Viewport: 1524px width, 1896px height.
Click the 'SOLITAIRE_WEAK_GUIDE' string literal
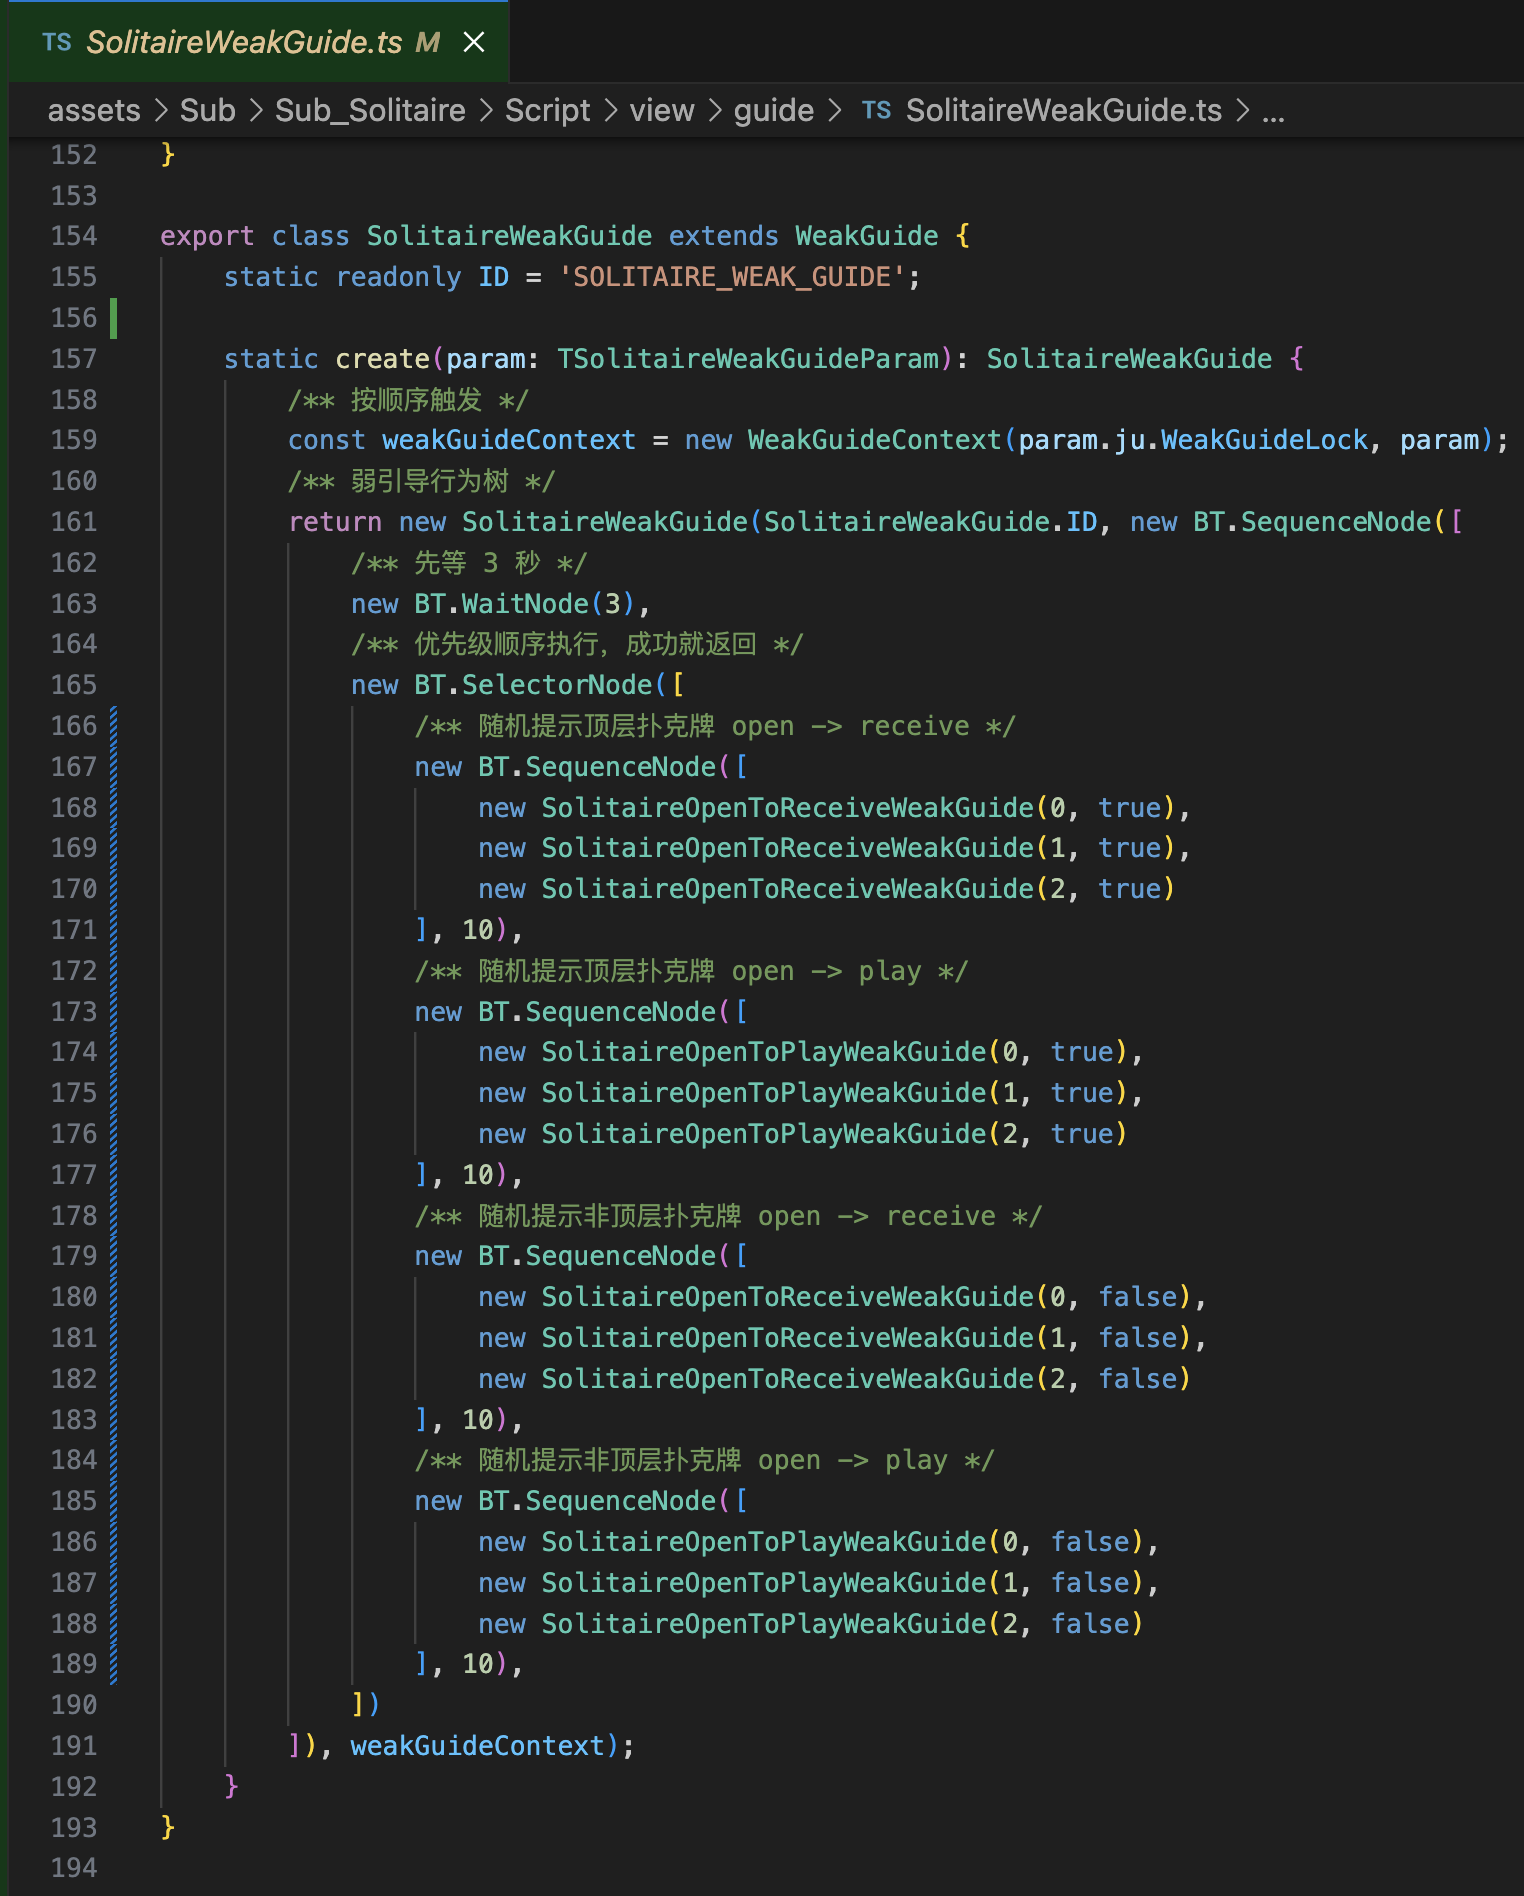[732, 277]
